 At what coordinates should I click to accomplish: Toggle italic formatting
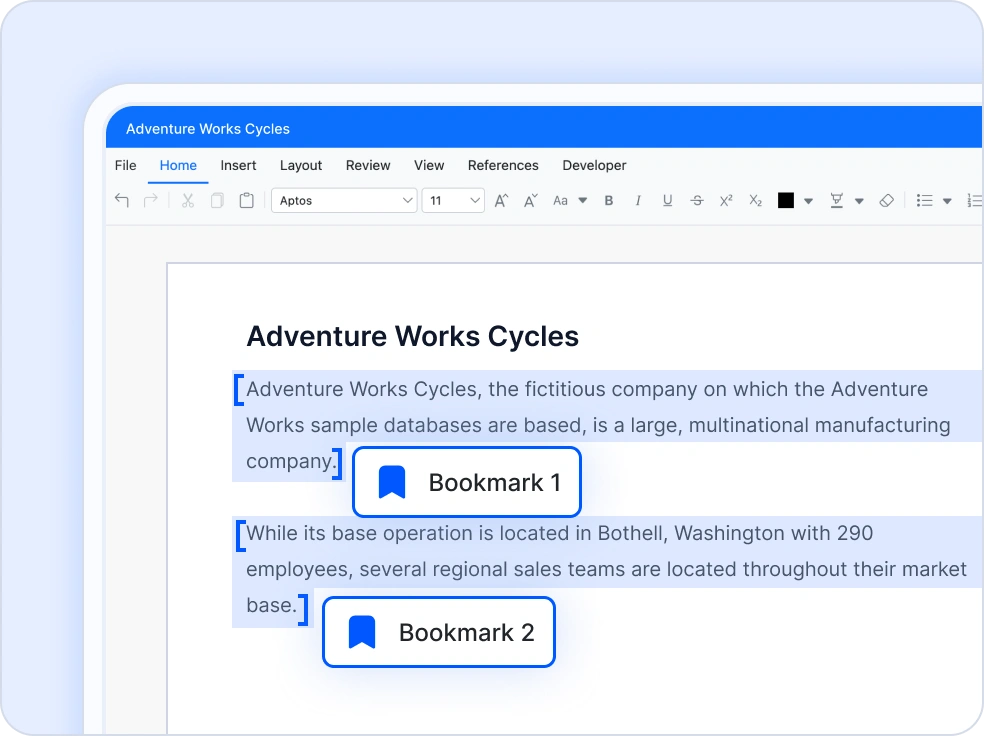pyautogui.click(x=638, y=201)
